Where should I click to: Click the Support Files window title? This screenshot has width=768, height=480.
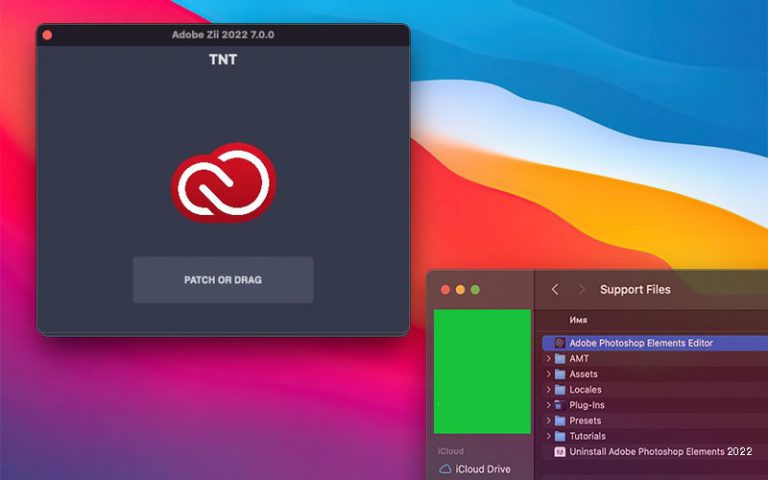635,289
